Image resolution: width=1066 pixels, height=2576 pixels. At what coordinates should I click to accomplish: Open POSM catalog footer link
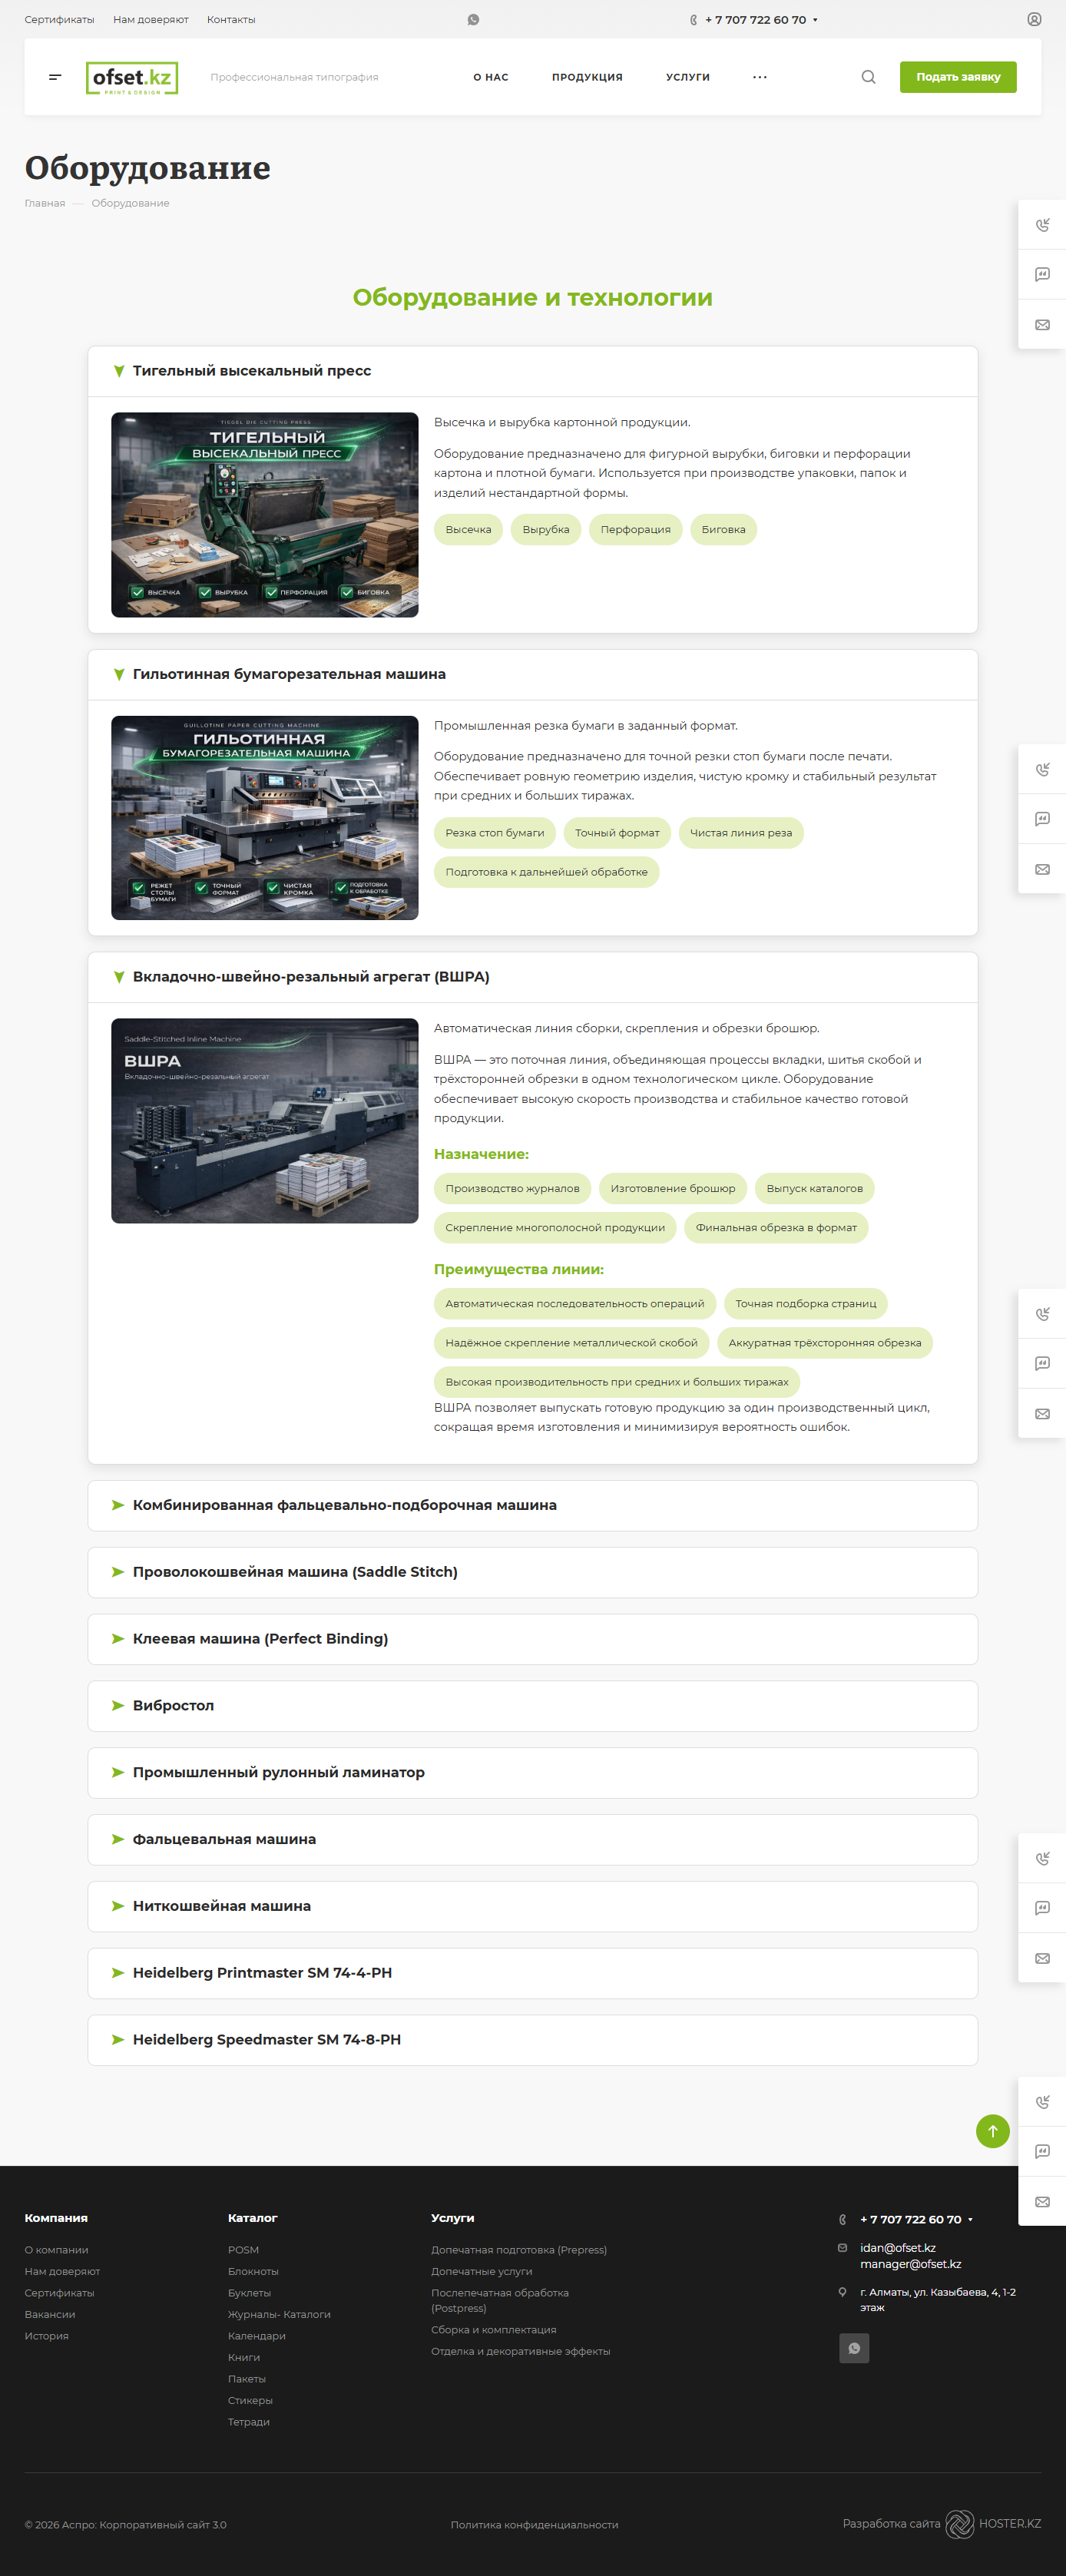point(243,2250)
